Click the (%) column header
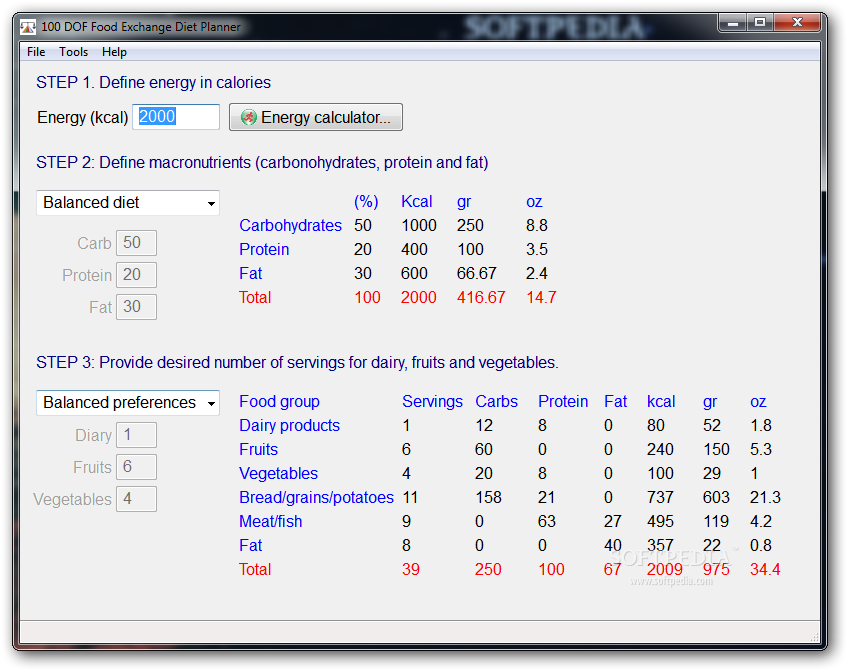Screen dimensions: 848x671 (x=366, y=202)
